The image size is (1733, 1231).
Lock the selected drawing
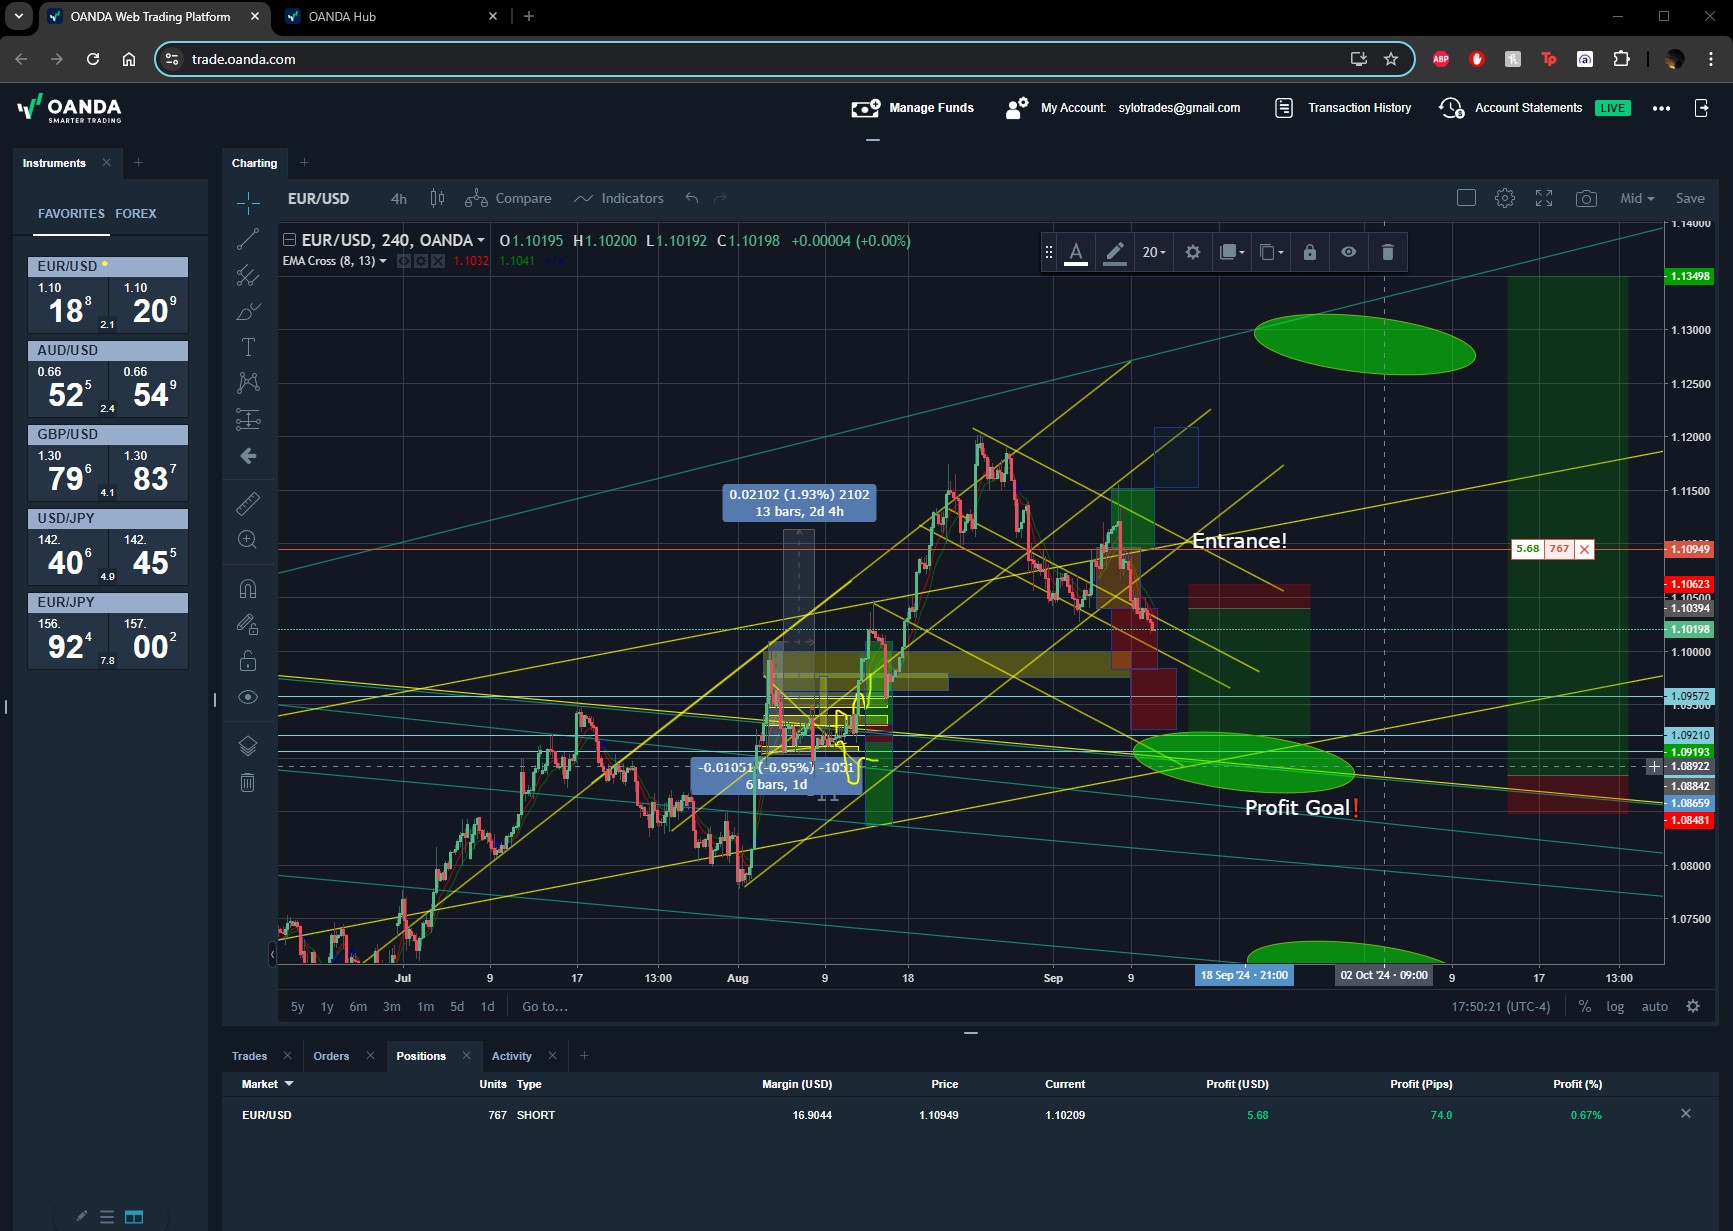[x=1310, y=252]
